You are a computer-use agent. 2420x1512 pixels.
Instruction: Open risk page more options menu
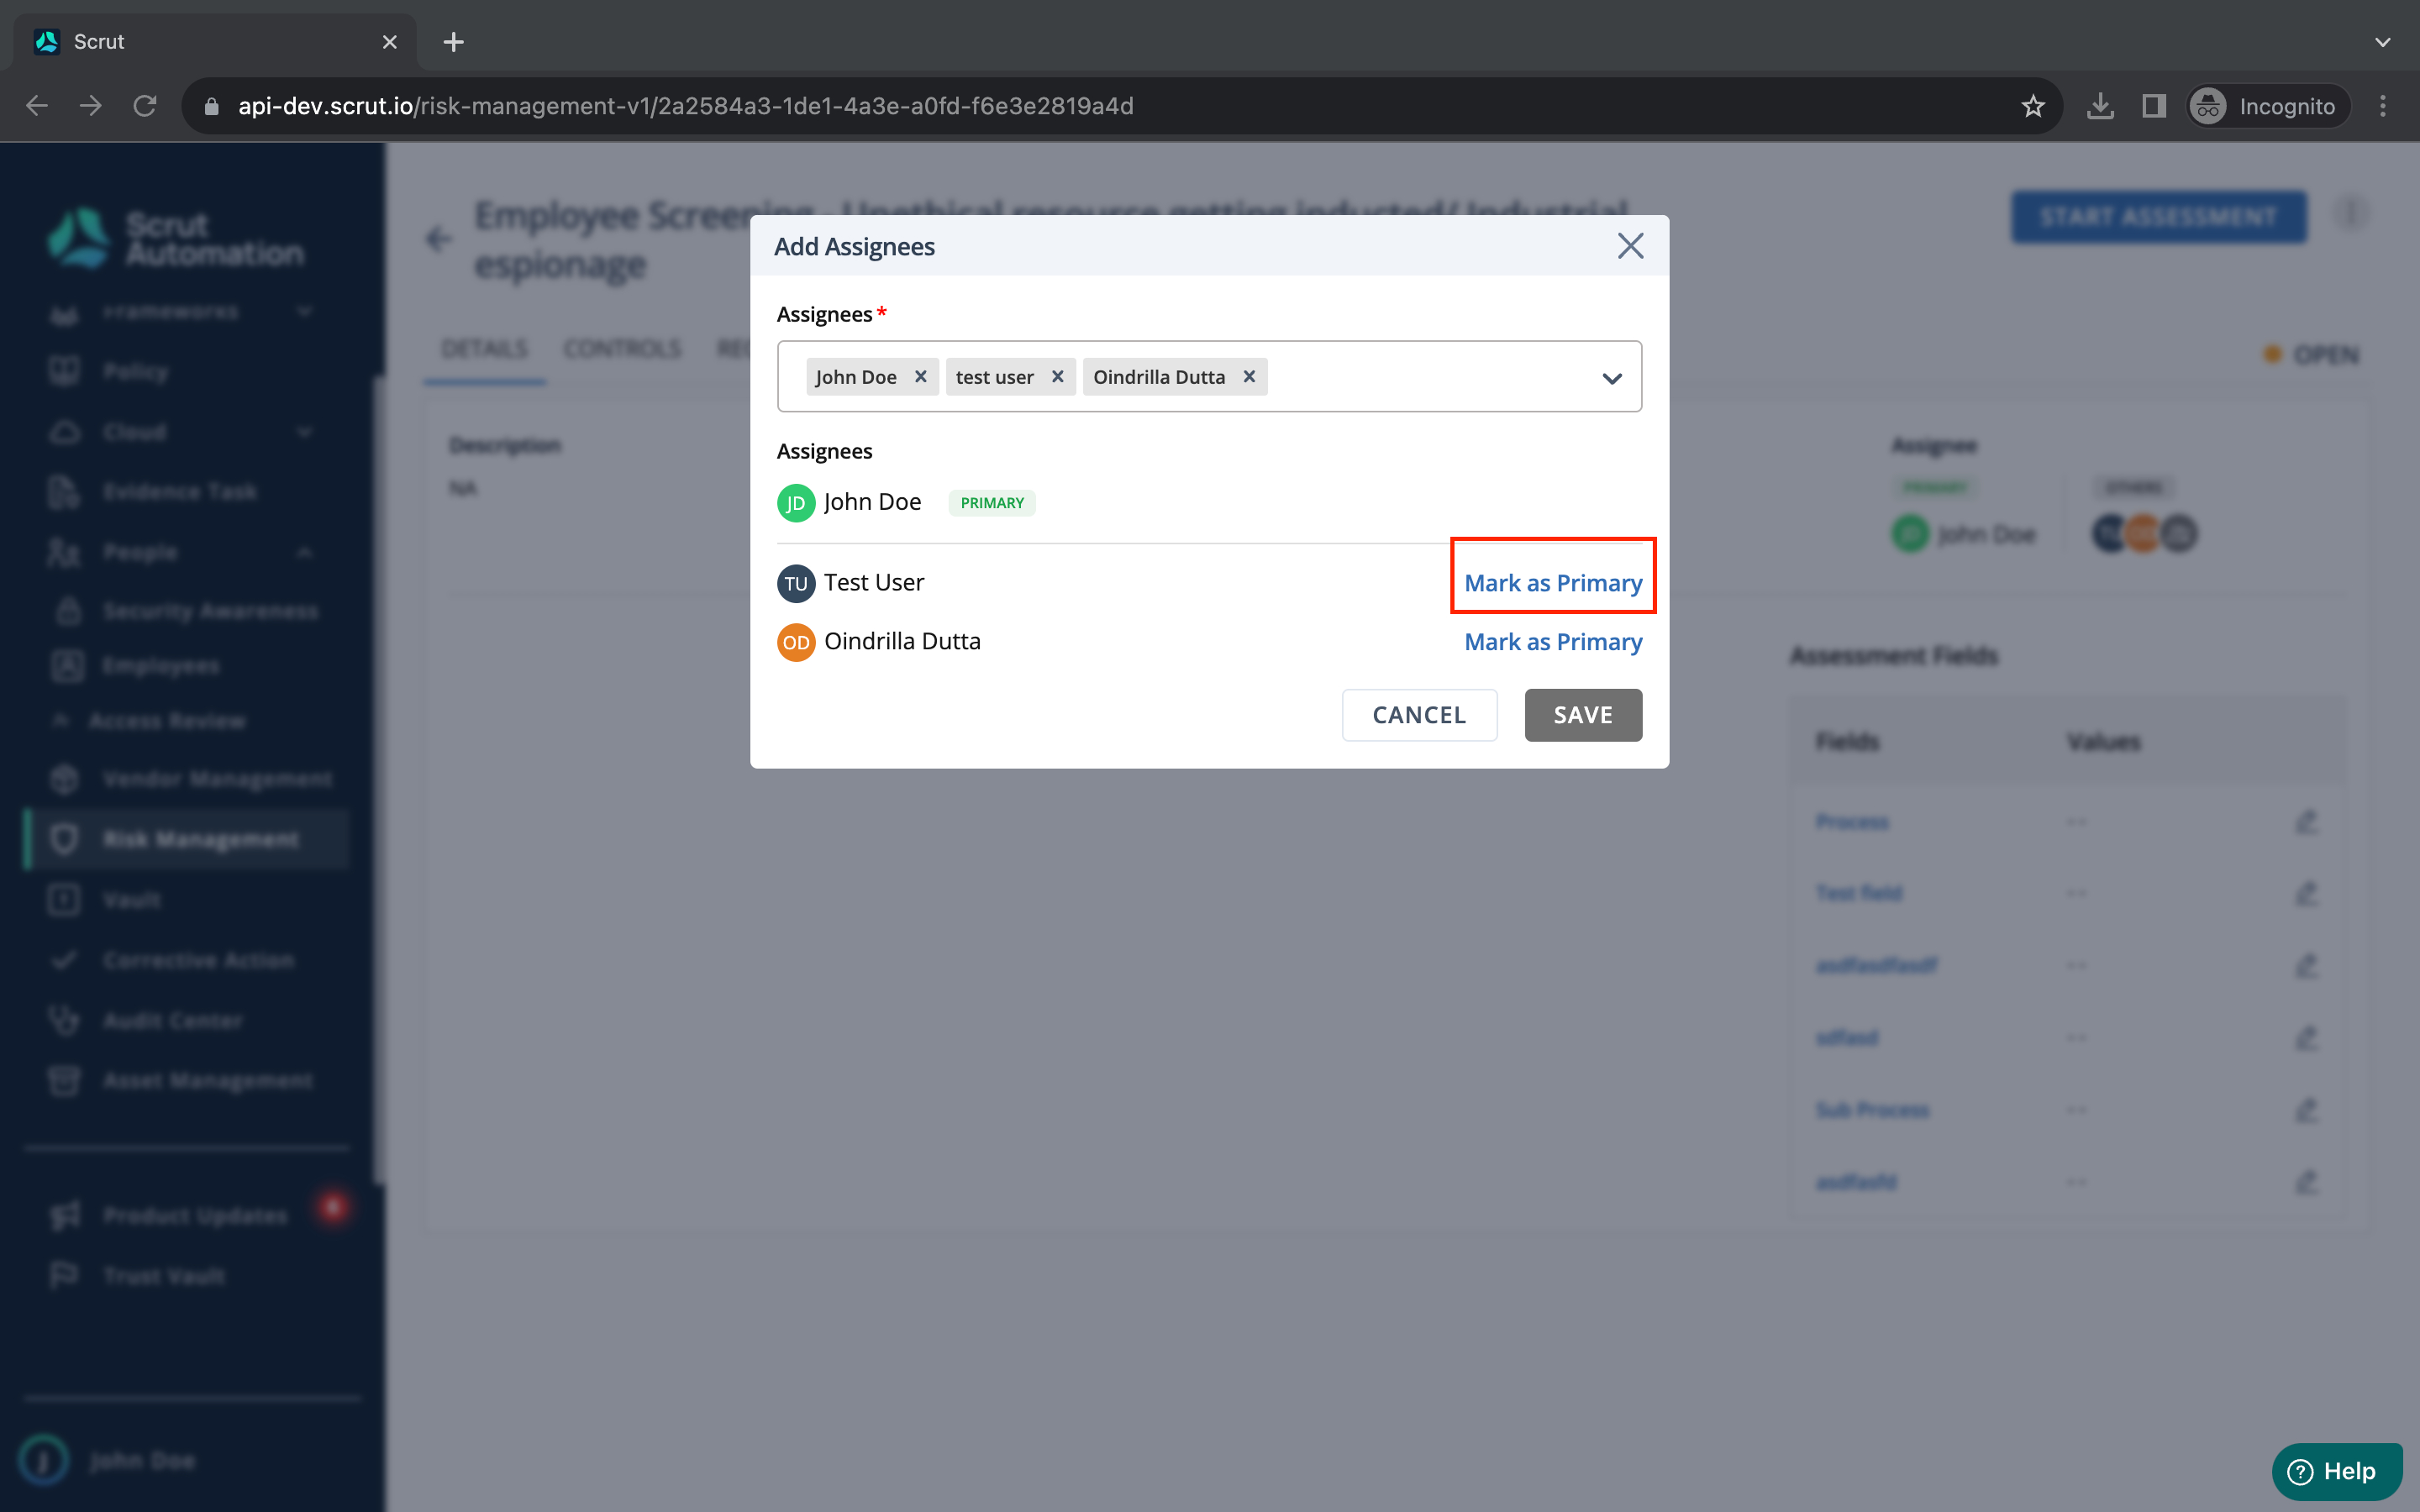(2351, 213)
